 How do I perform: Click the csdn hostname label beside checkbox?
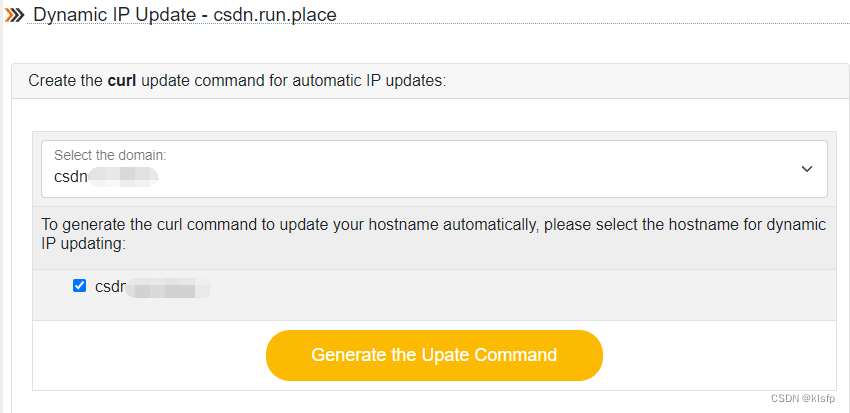[x=152, y=286]
